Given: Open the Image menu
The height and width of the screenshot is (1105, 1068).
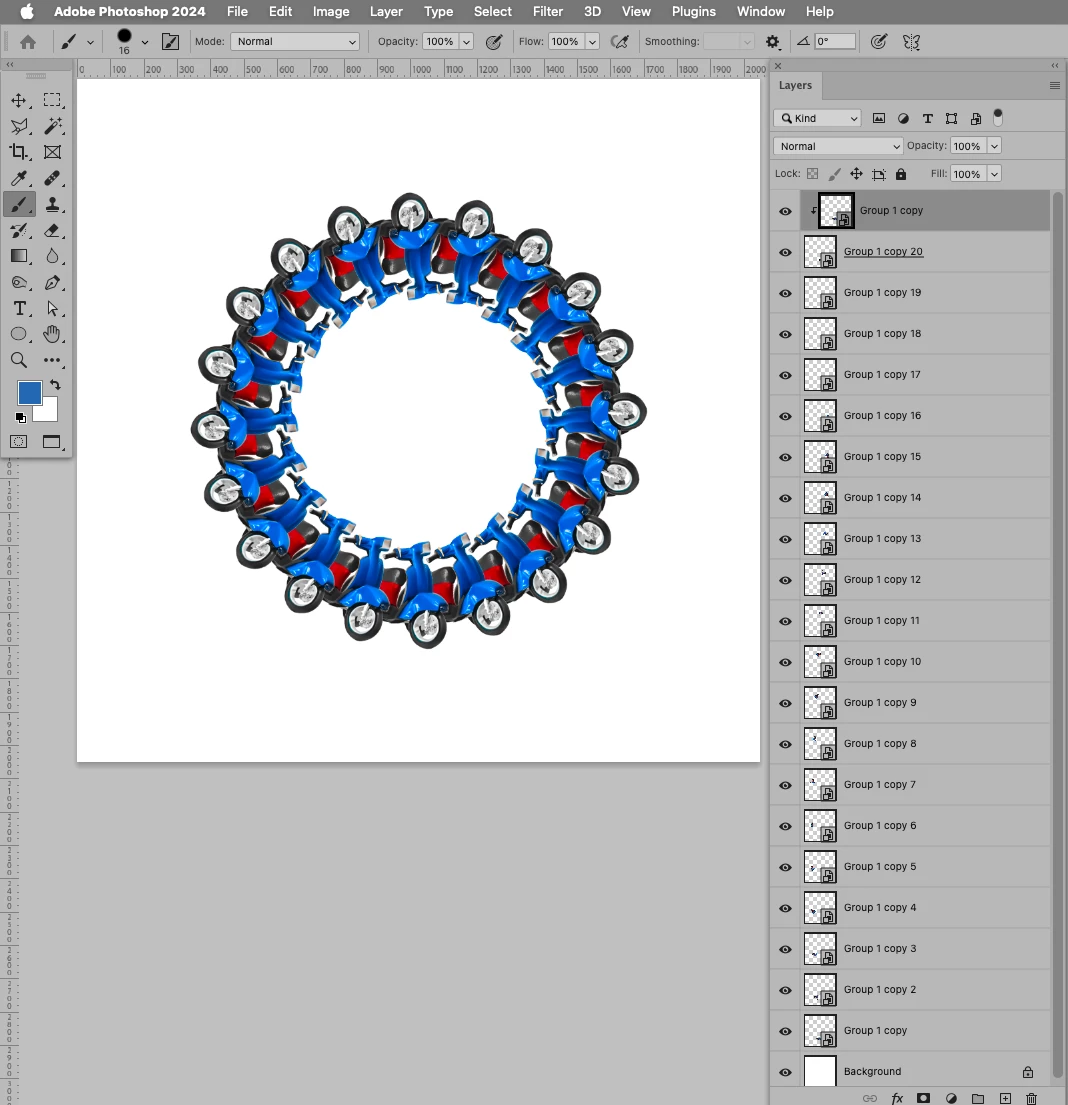Looking at the screenshot, I should coord(331,11).
